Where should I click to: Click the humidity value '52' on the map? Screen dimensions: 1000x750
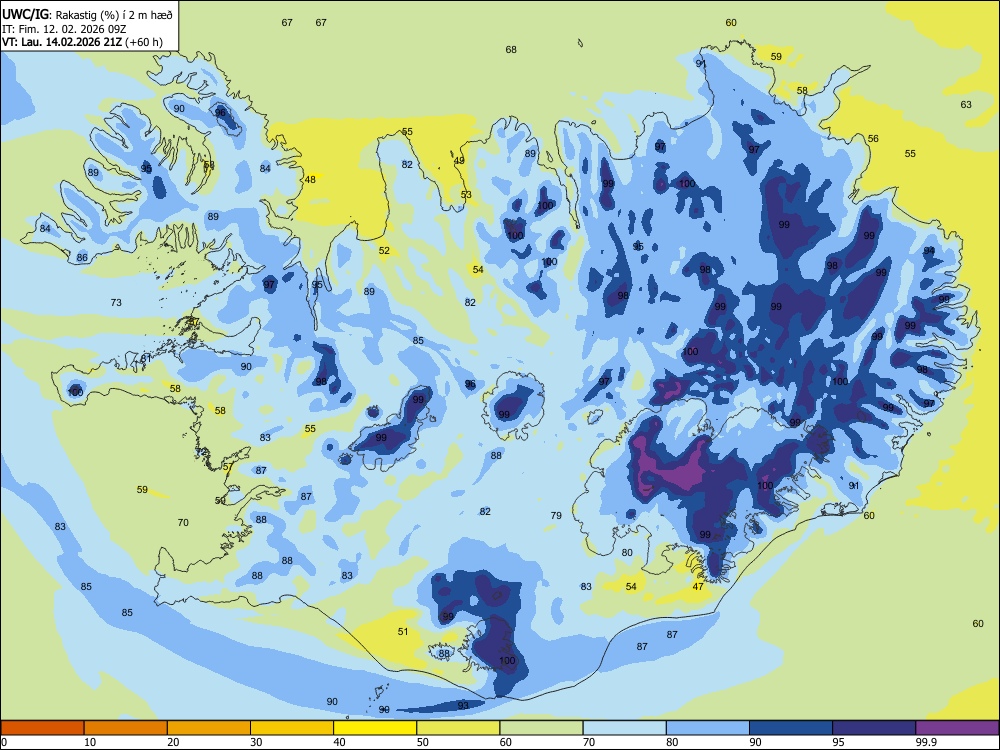coord(384,251)
